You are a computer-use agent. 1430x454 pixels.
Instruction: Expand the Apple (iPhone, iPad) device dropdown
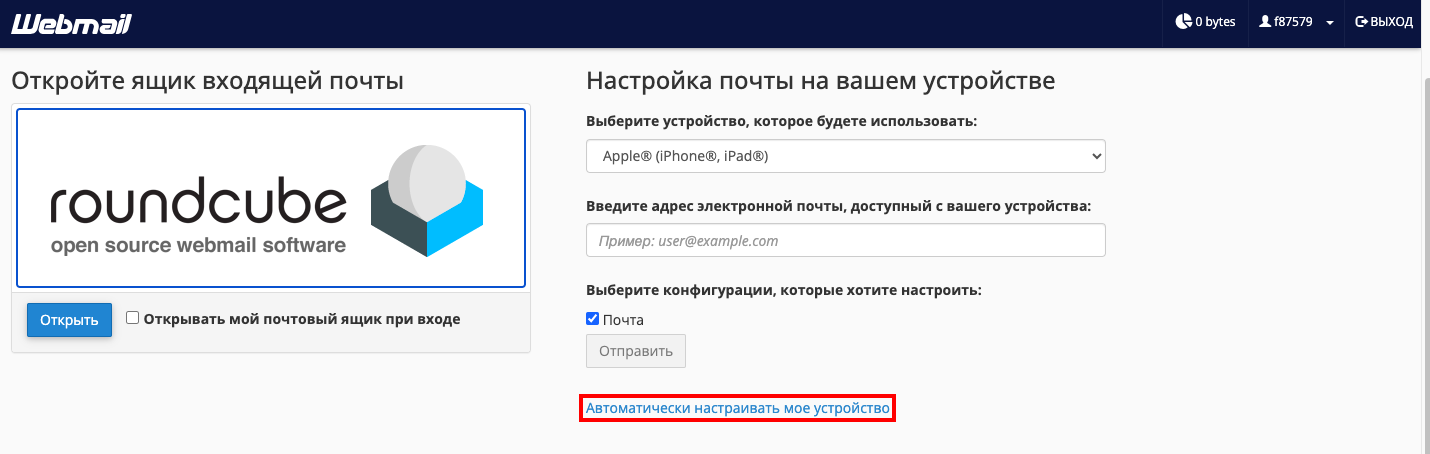[846, 156]
